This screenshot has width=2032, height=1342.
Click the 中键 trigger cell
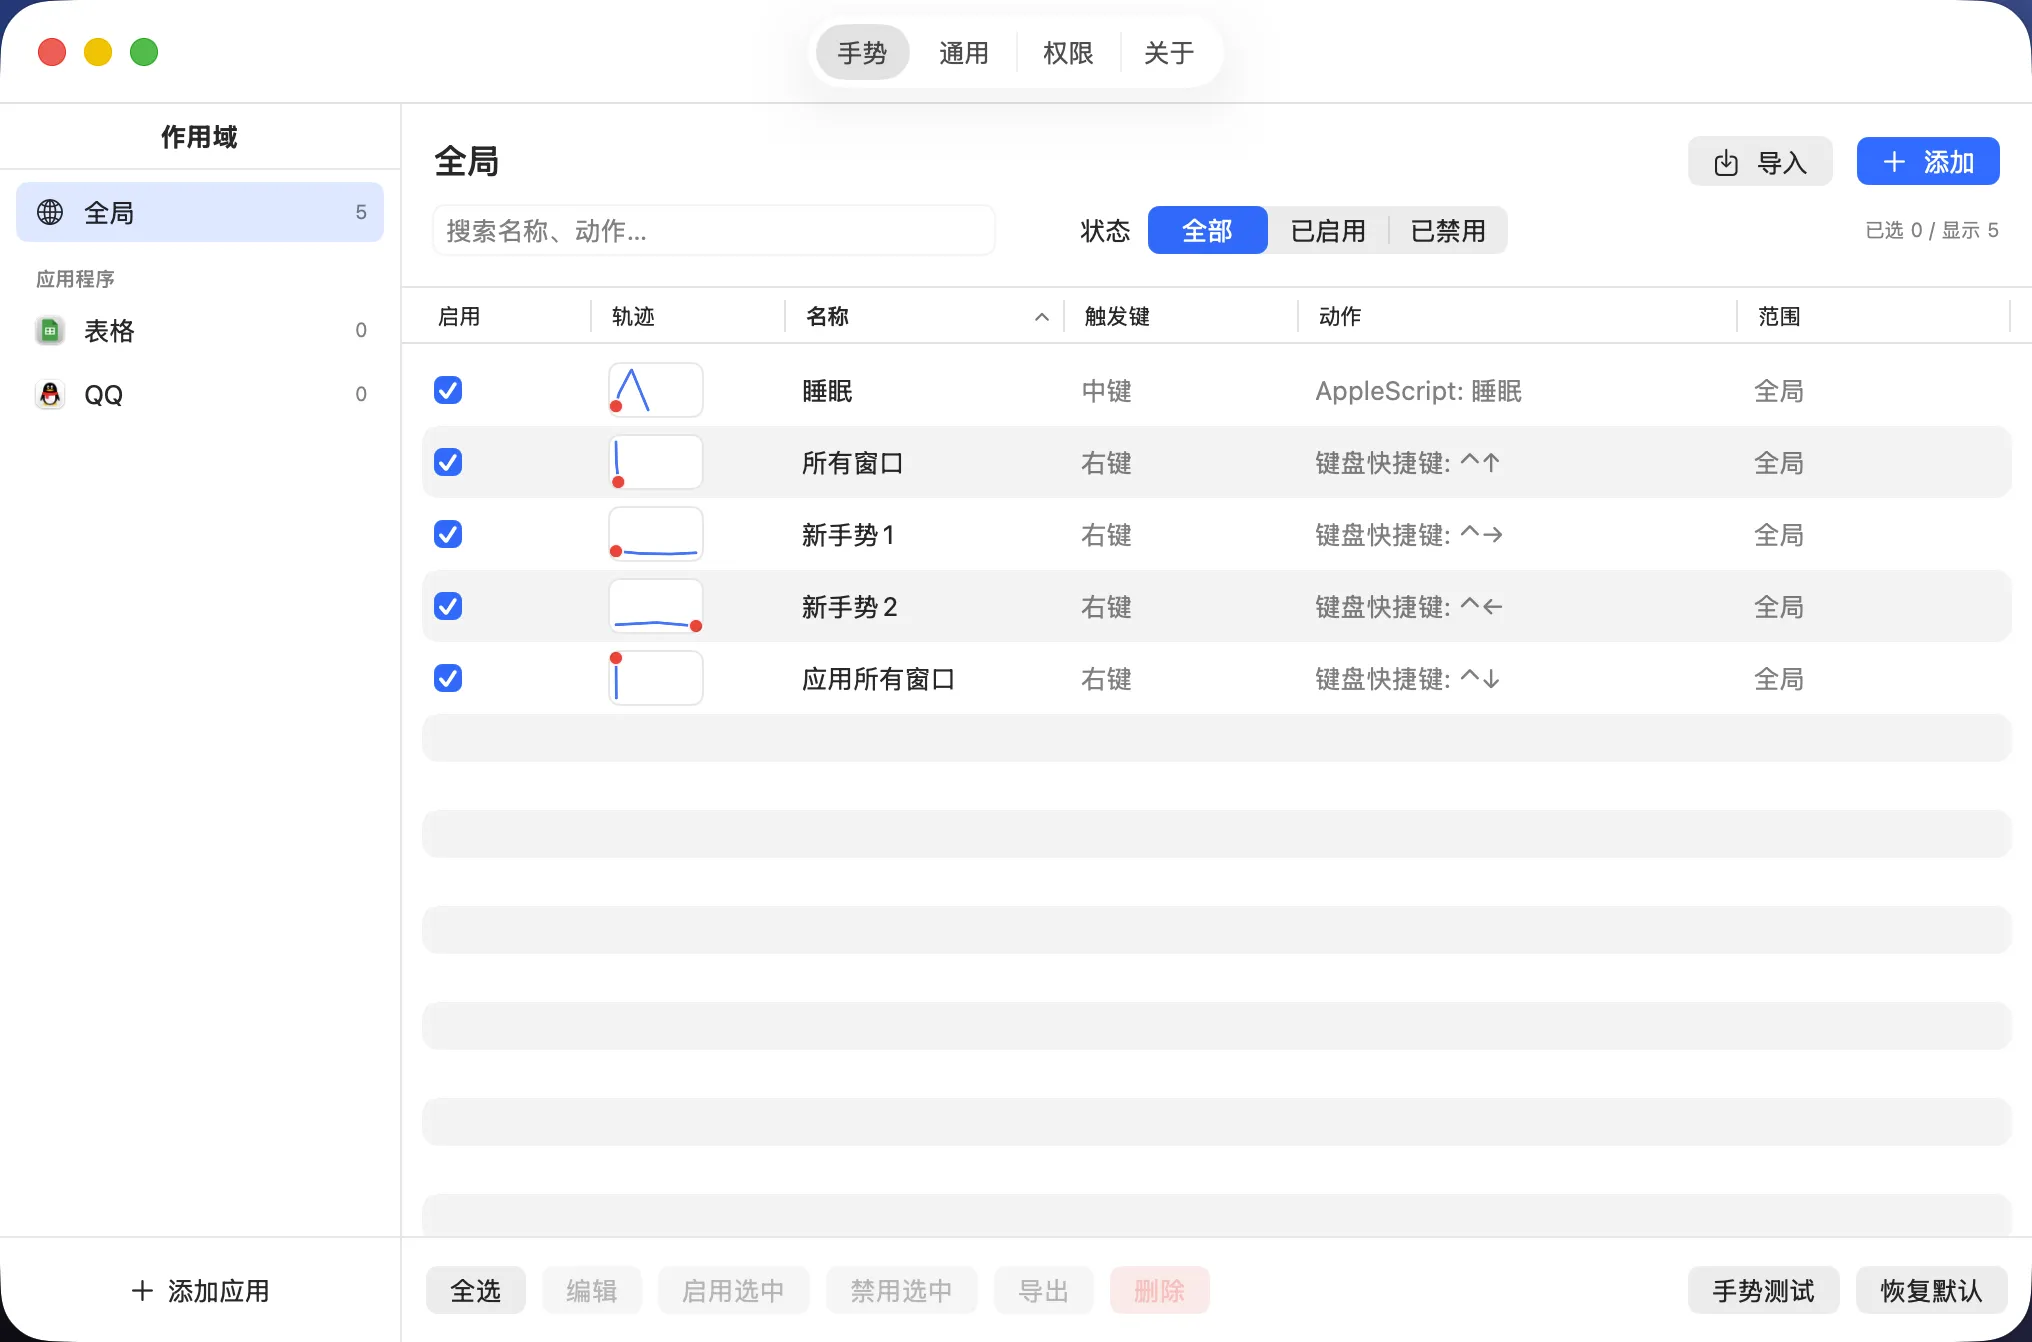click(1106, 391)
